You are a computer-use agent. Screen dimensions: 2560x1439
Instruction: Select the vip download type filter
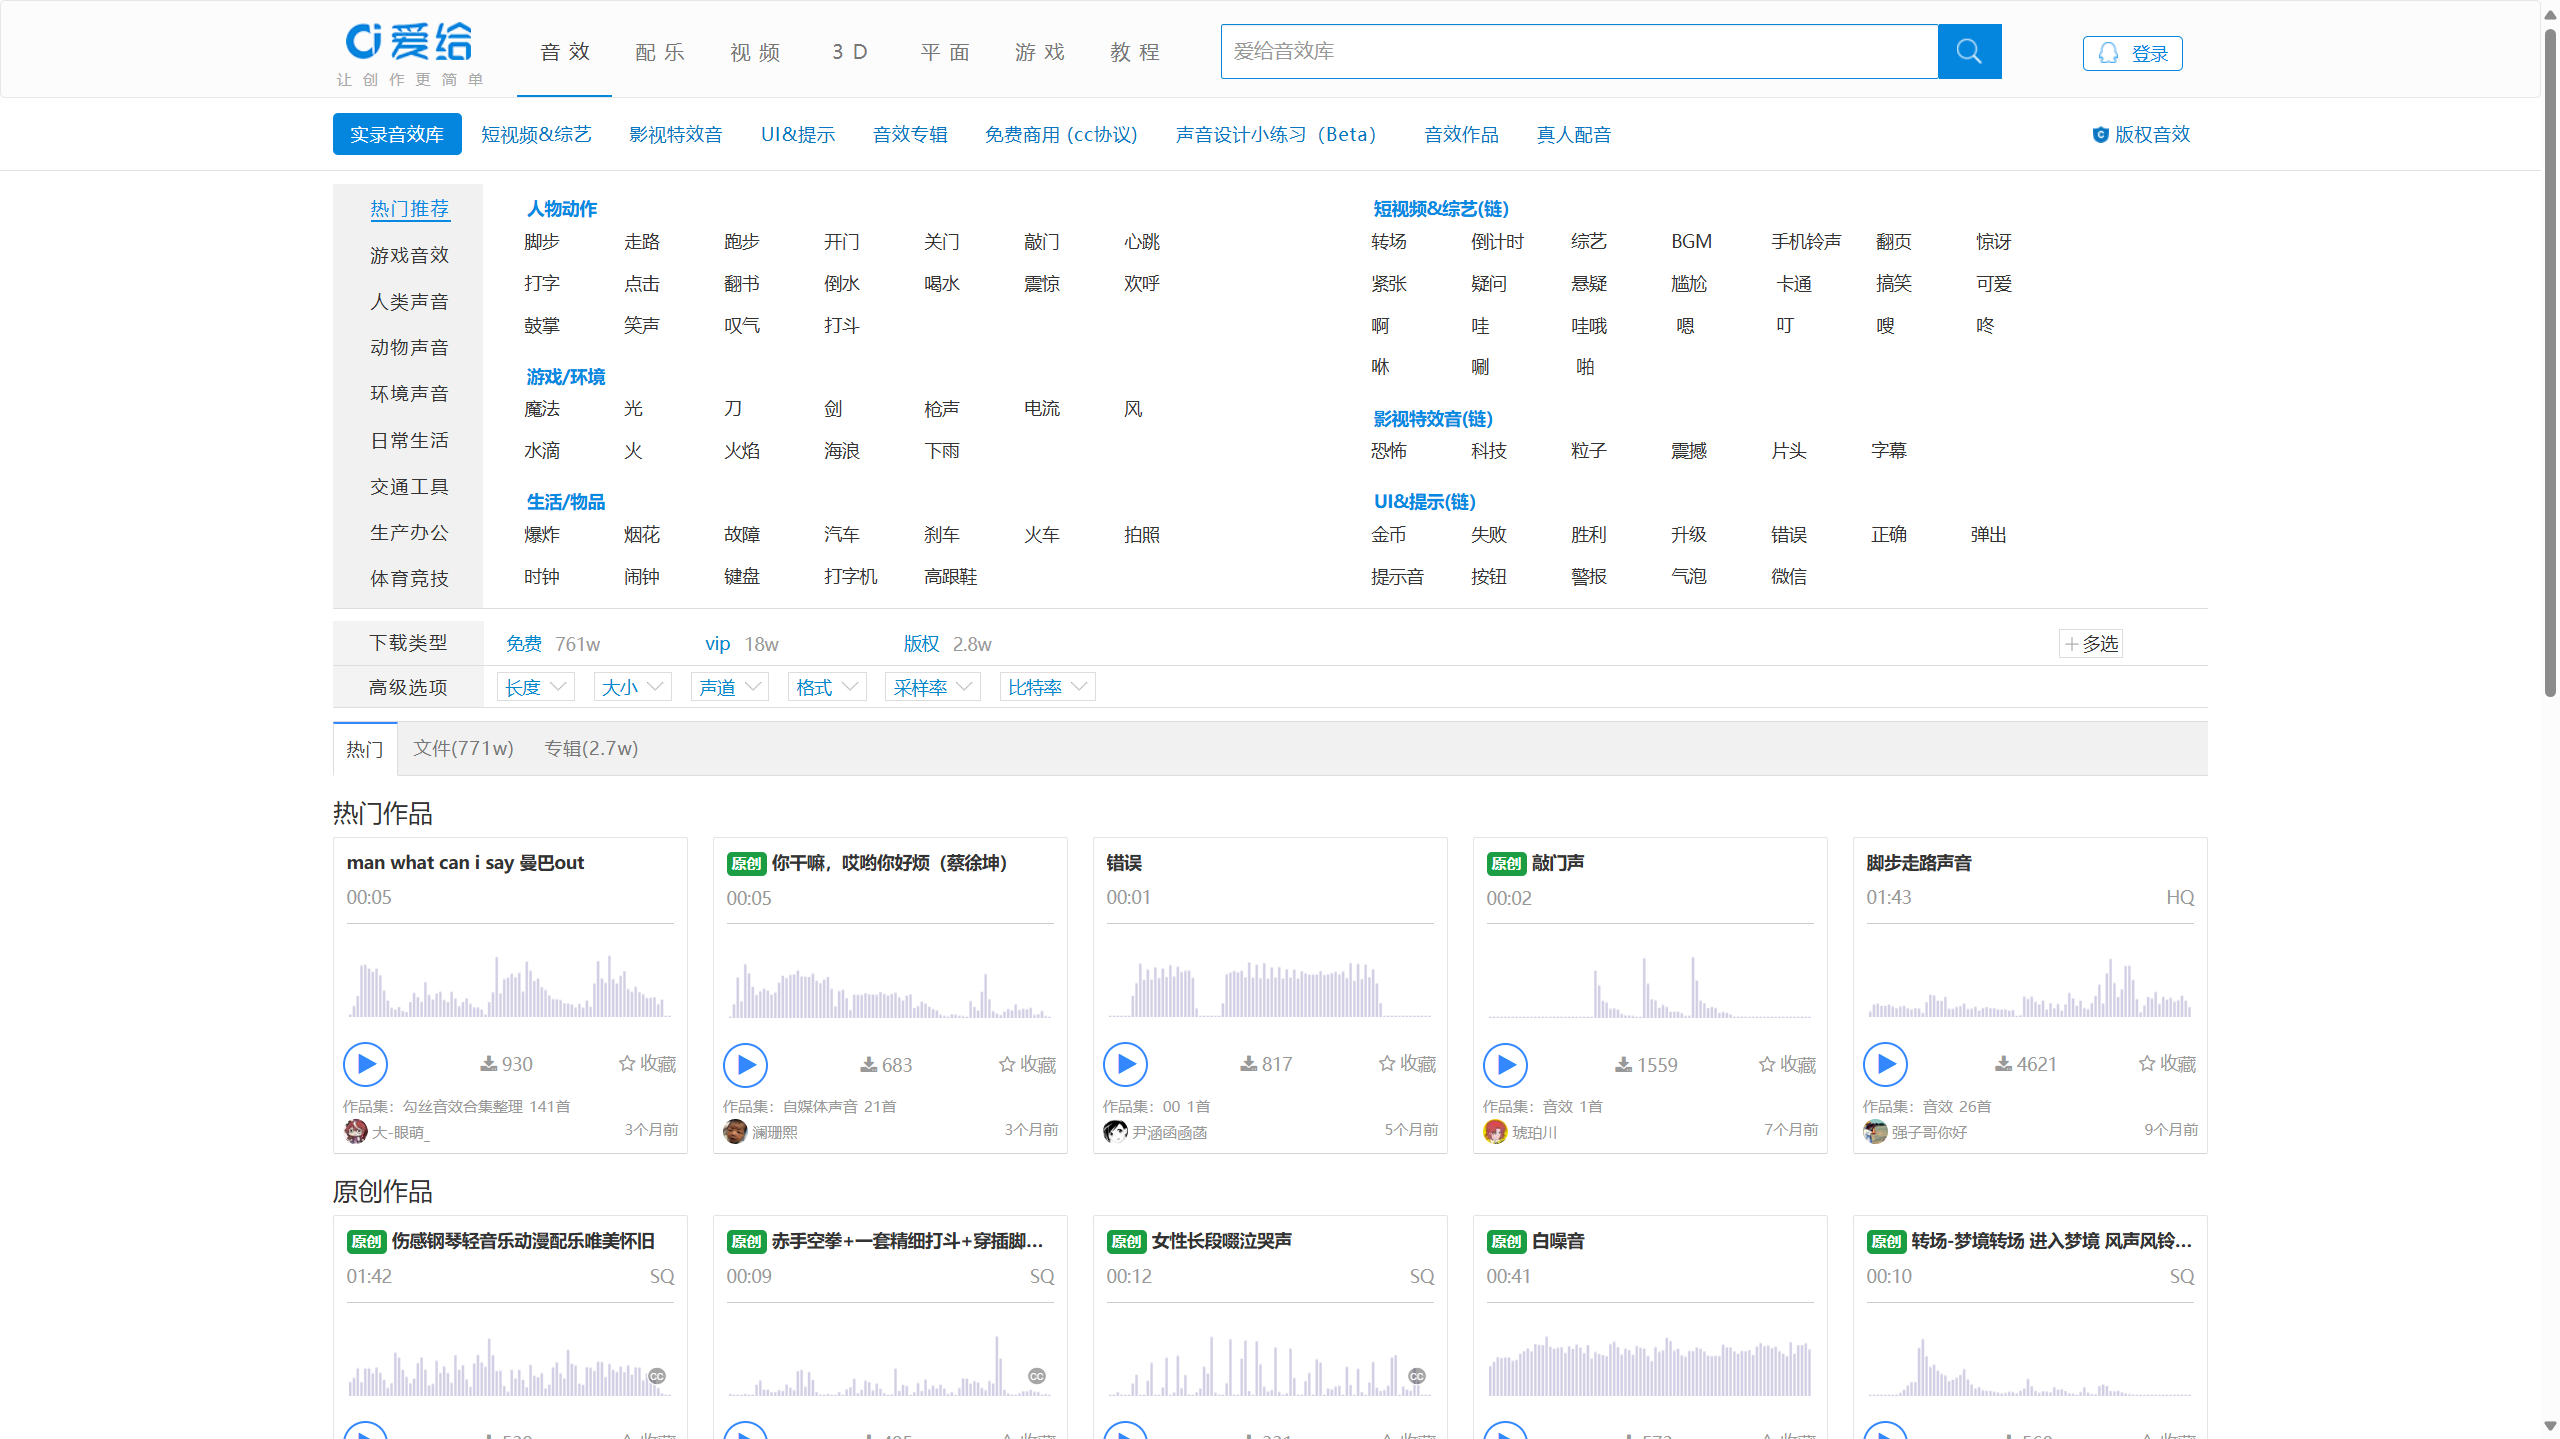click(717, 644)
